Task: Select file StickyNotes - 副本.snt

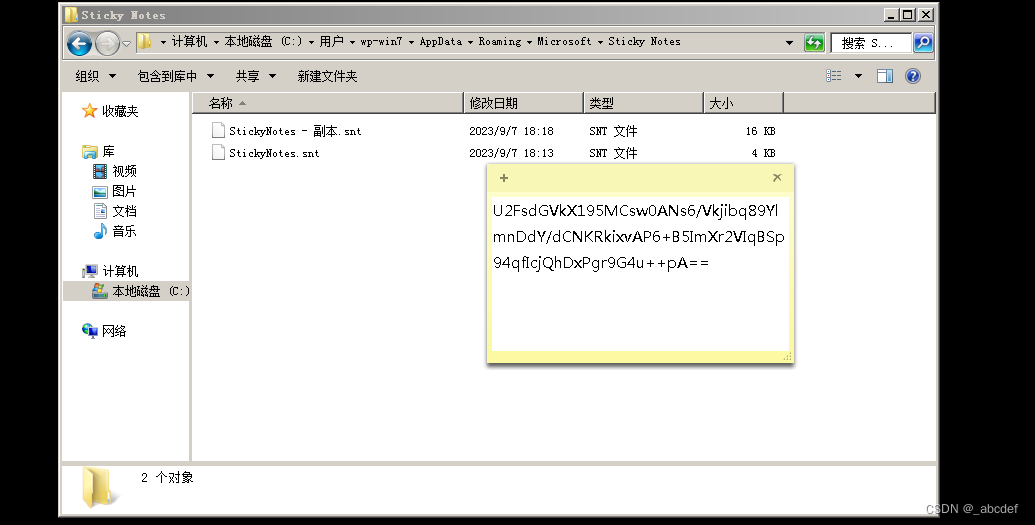Action: 295,131
